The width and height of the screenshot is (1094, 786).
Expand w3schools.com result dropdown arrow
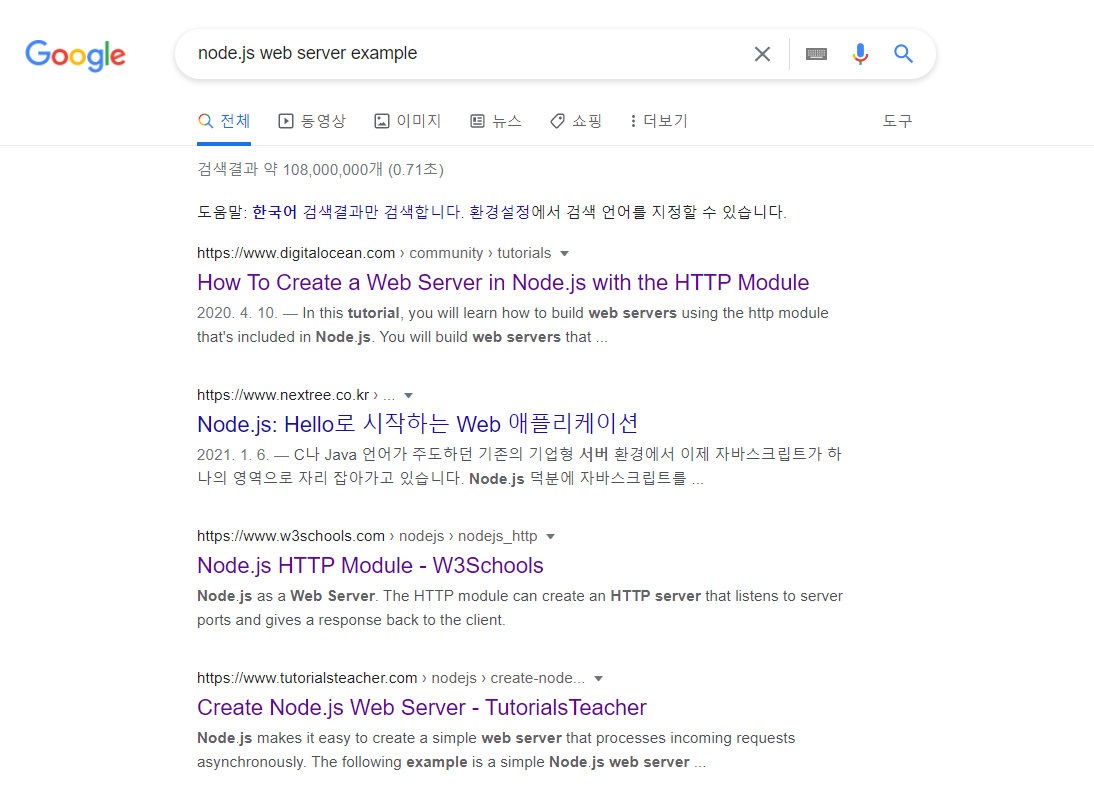pyautogui.click(x=550, y=536)
